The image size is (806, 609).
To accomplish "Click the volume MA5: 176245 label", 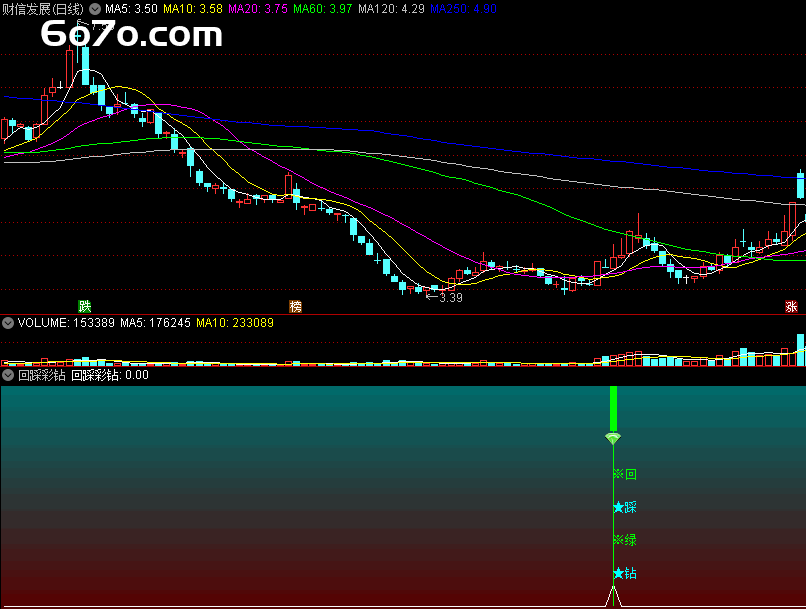I will click(x=155, y=323).
